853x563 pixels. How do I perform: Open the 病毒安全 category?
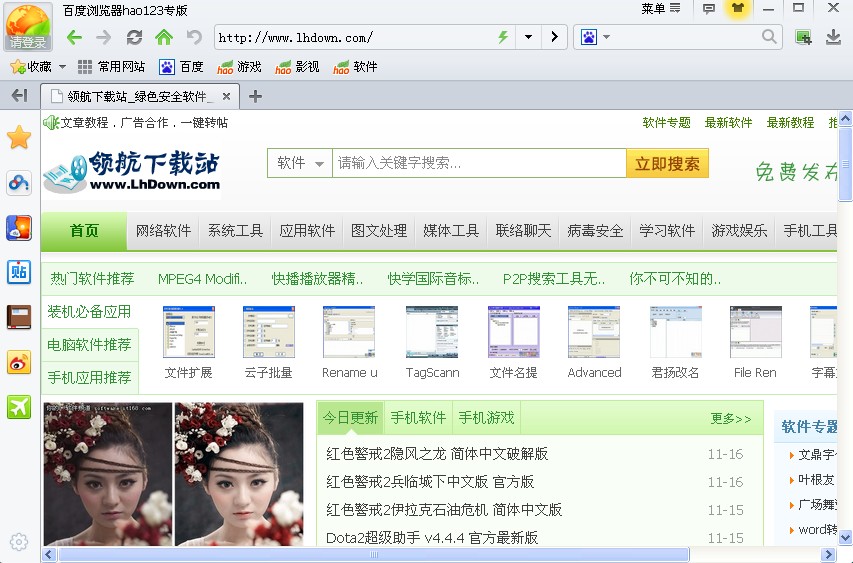click(595, 231)
